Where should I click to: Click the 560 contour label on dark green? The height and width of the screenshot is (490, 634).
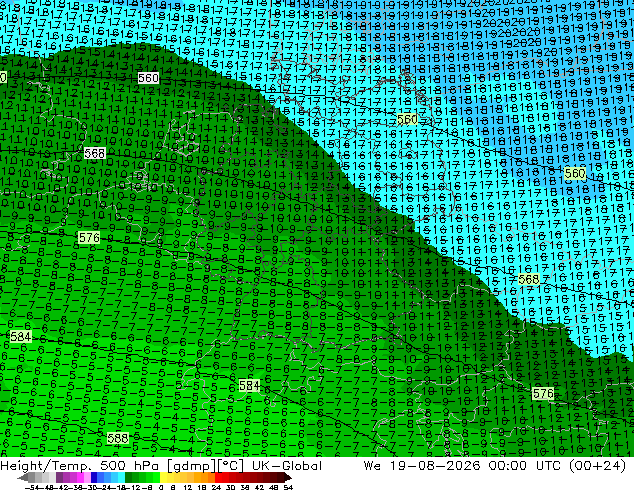[x=148, y=78]
